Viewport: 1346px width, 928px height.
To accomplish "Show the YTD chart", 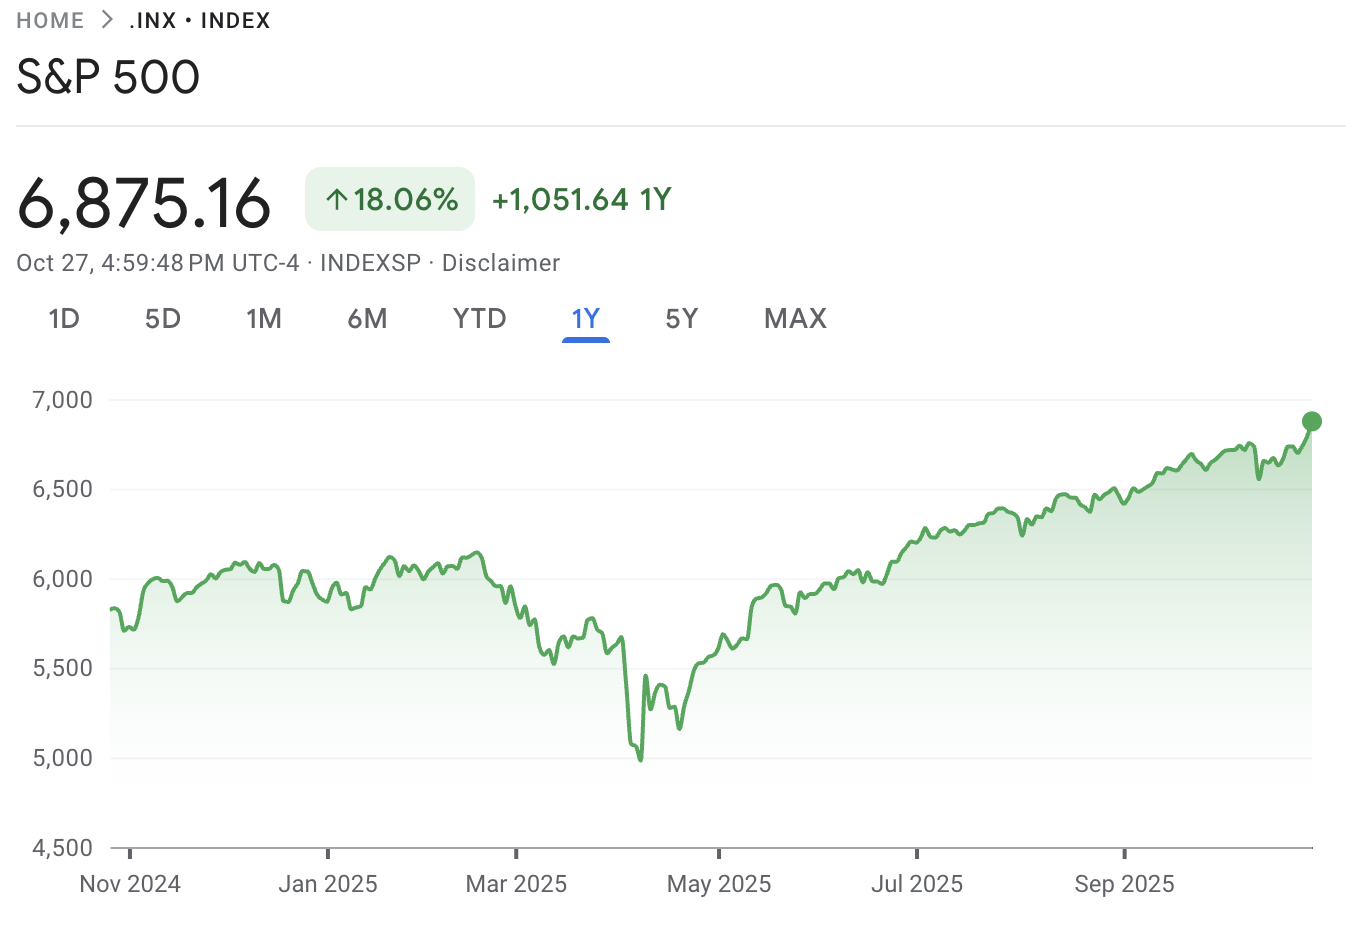I will (x=479, y=318).
